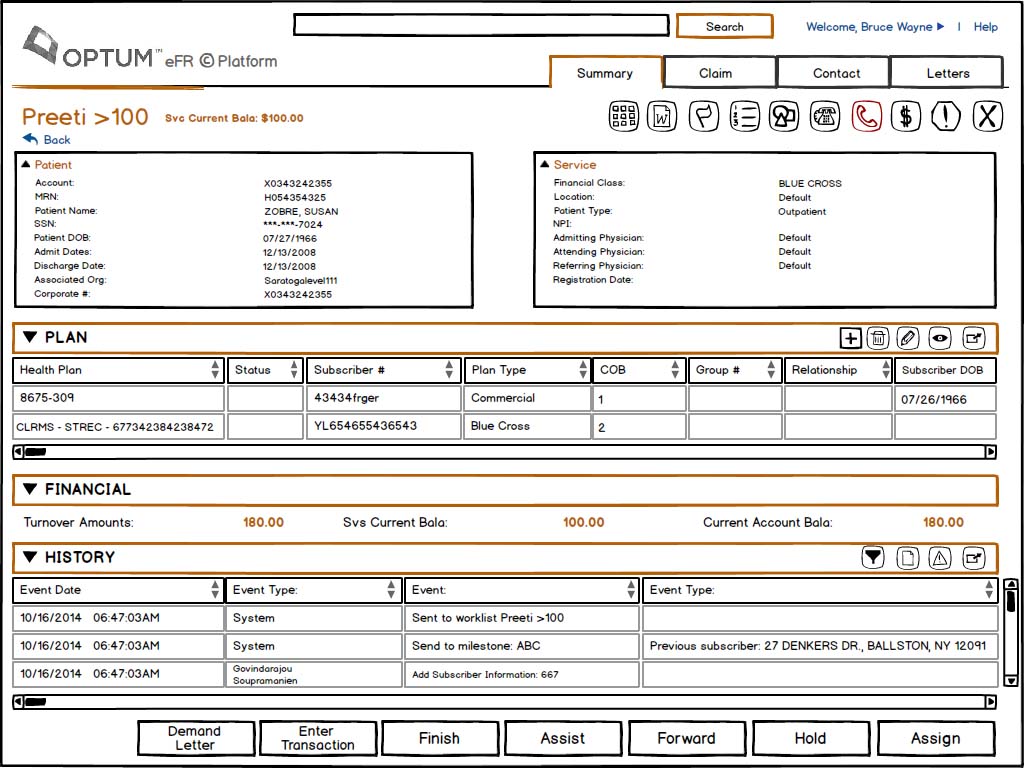Open the History filter funnel icon

pyautogui.click(x=874, y=558)
